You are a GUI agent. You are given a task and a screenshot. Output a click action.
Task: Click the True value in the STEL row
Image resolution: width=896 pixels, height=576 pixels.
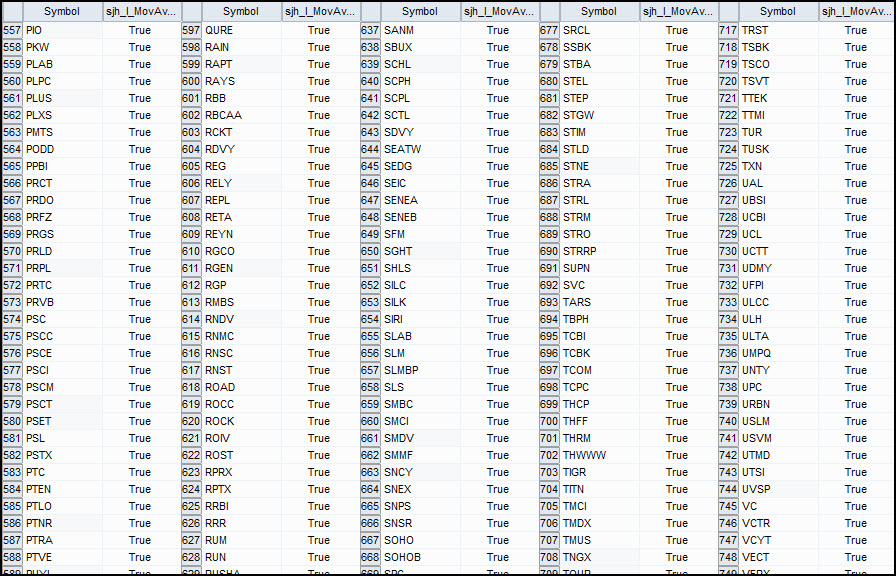(x=677, y=81)
